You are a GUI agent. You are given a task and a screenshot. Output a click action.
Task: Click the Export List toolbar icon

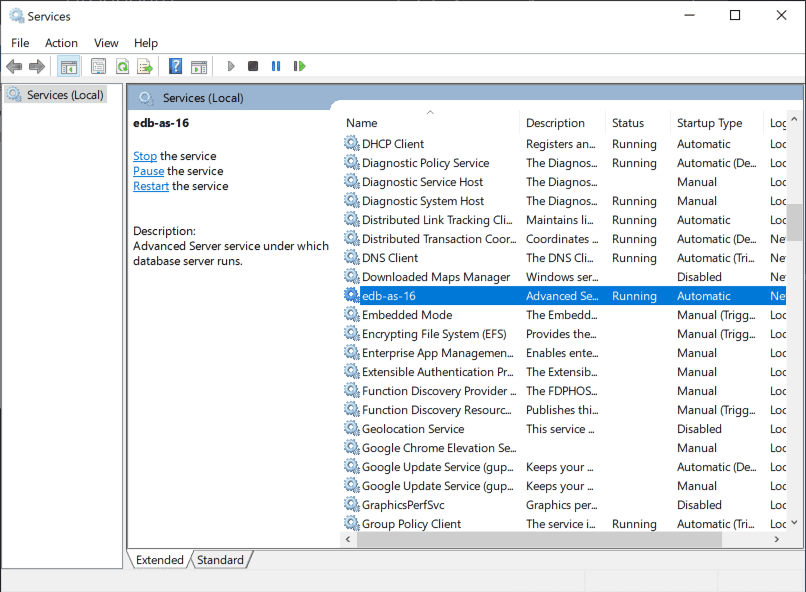point(145,66)
